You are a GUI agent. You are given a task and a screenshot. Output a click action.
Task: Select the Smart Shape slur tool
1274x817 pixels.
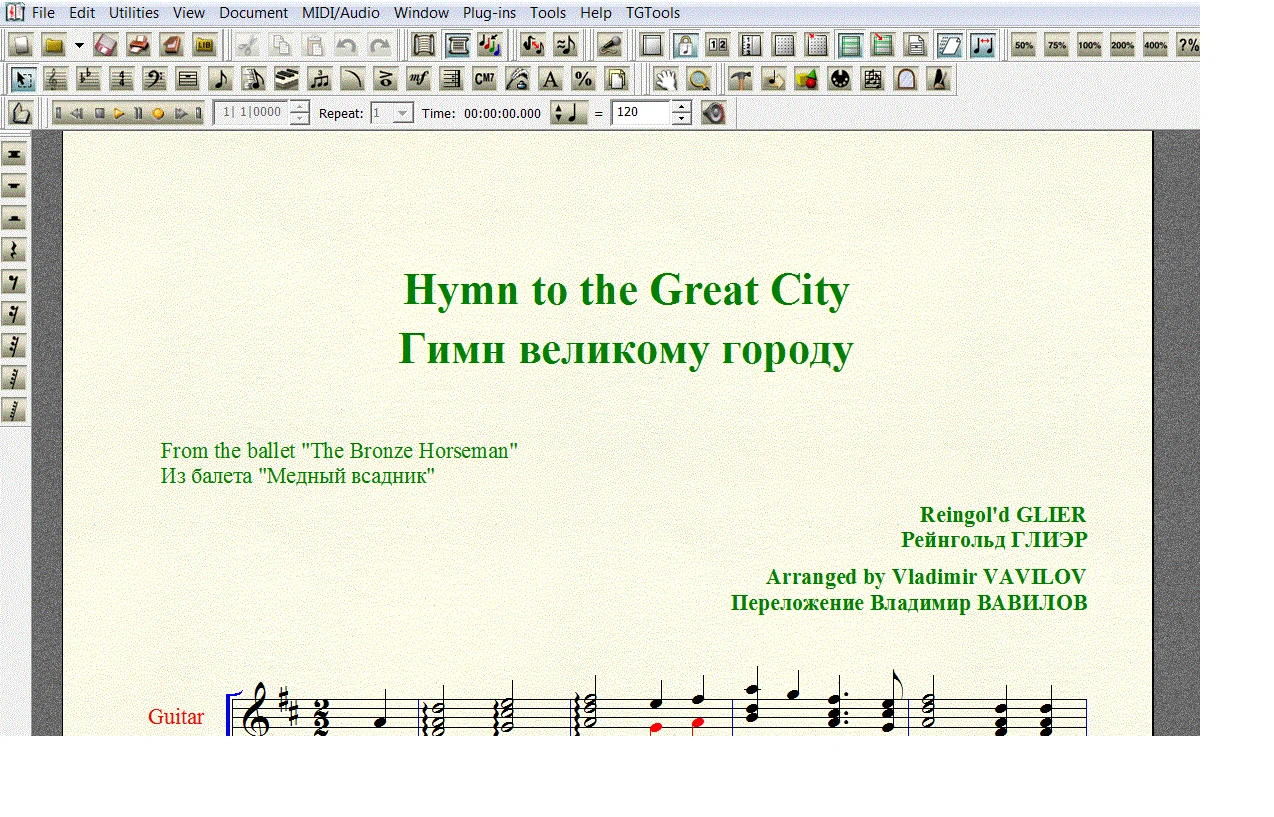353,79
